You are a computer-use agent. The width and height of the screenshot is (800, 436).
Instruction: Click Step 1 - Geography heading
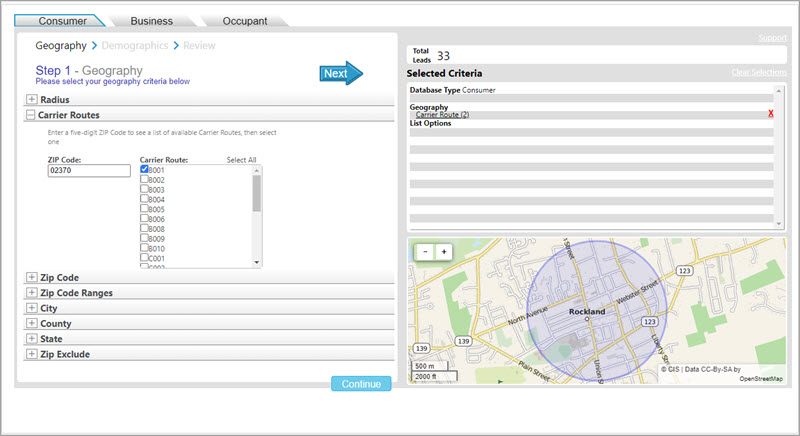pyautogui.click(x=89, y=70)
